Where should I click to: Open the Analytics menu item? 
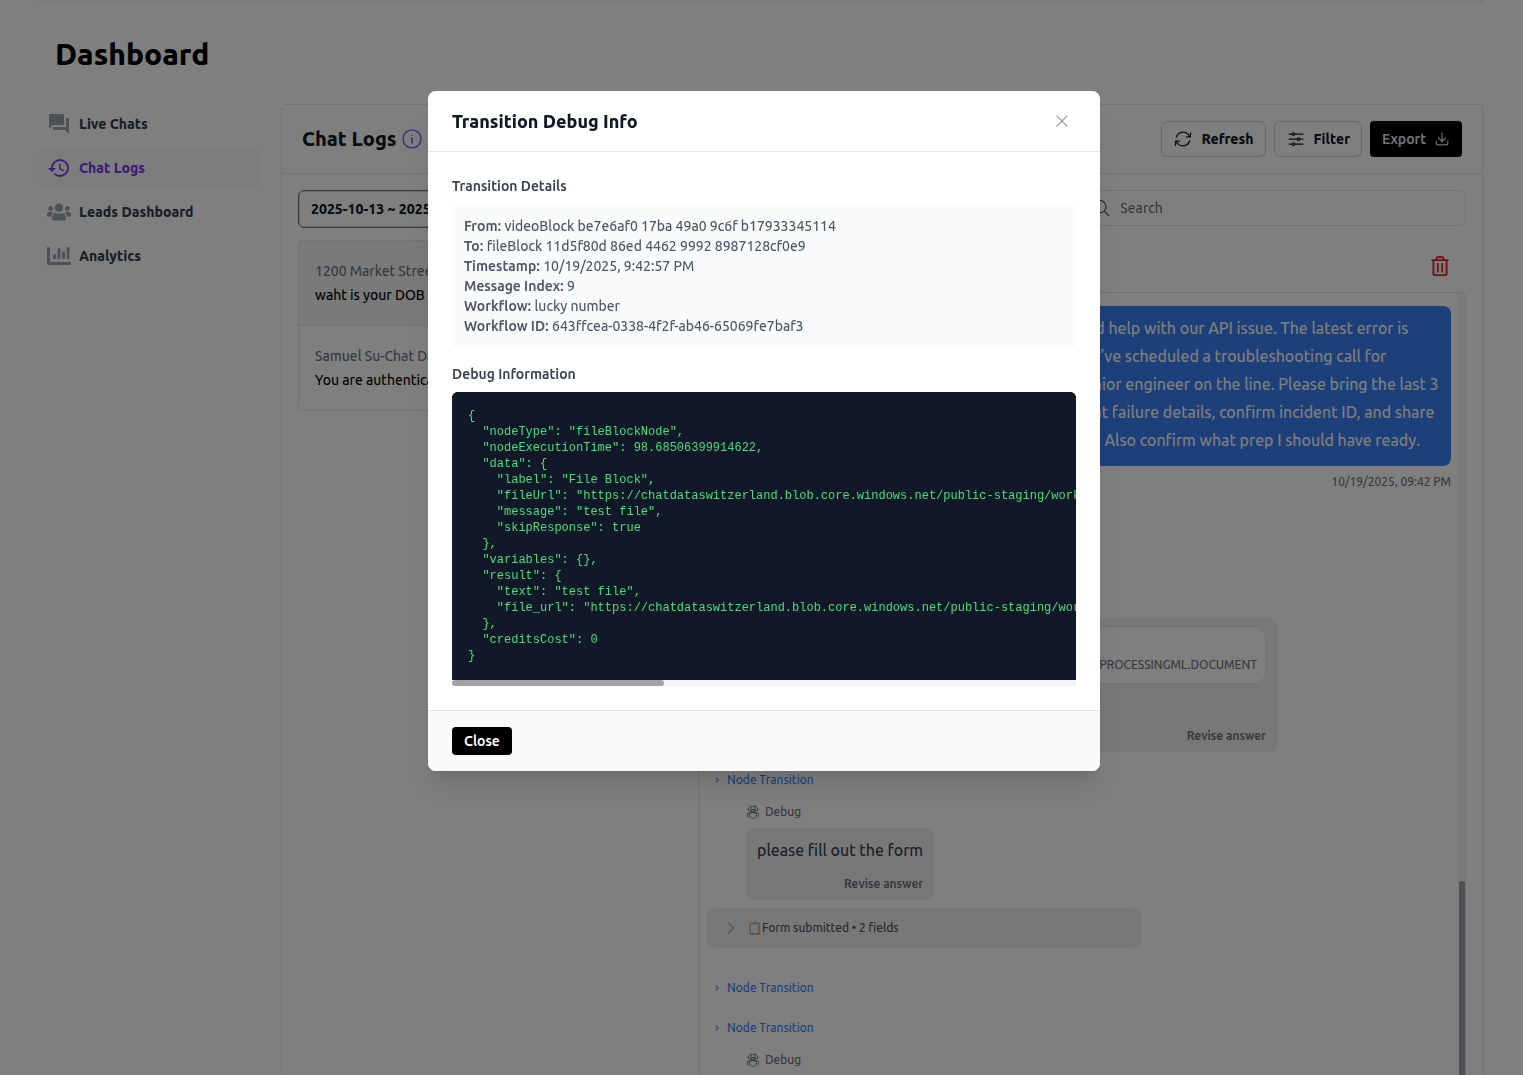[x=110, y=256]
